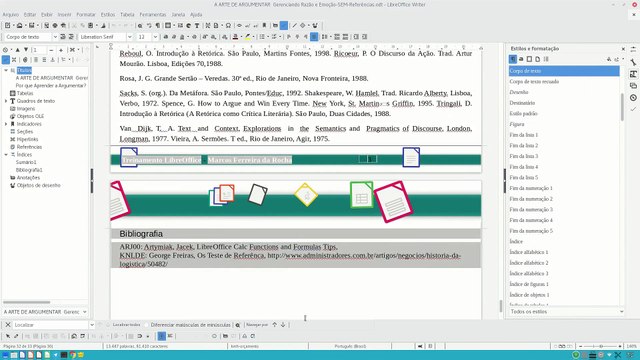The width and height of the screenshot is (640, 360).
Task: Click the Navigator page number field
Action: [39, 50]
